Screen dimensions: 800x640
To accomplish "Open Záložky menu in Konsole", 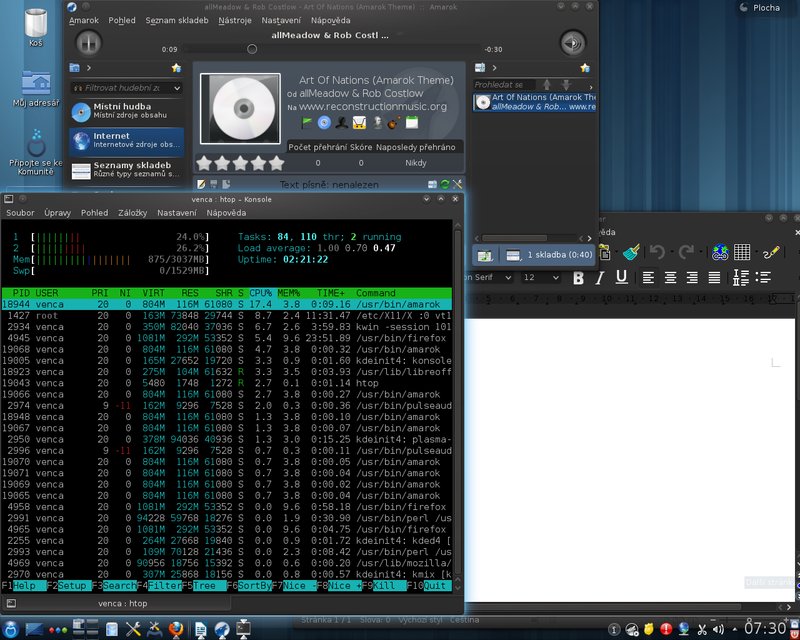I will (133, 213).
